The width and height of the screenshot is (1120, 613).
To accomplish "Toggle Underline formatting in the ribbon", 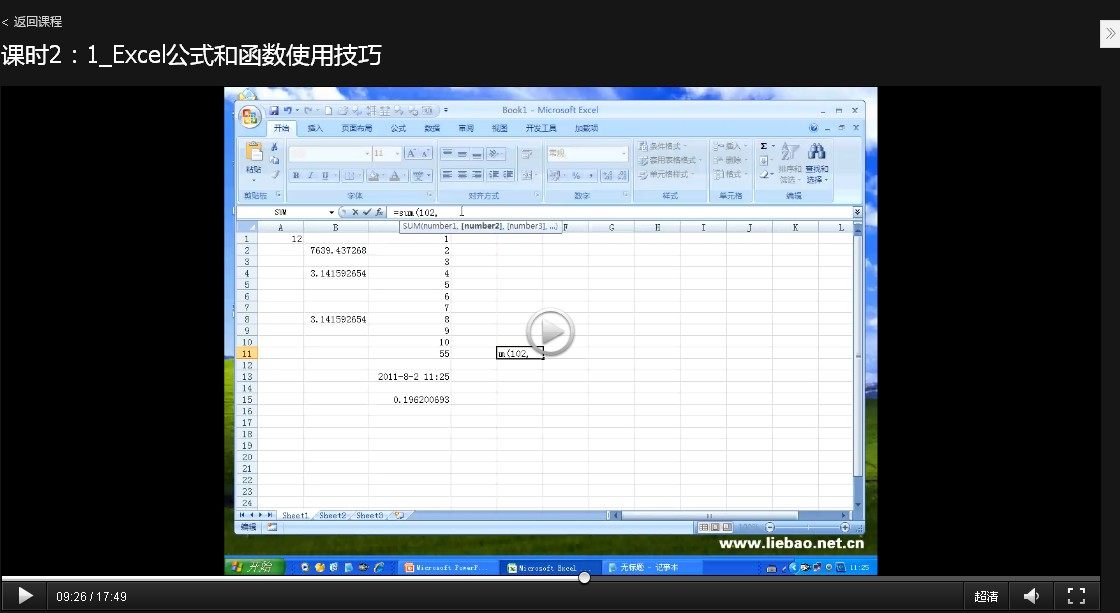I will tap(326, 175).
